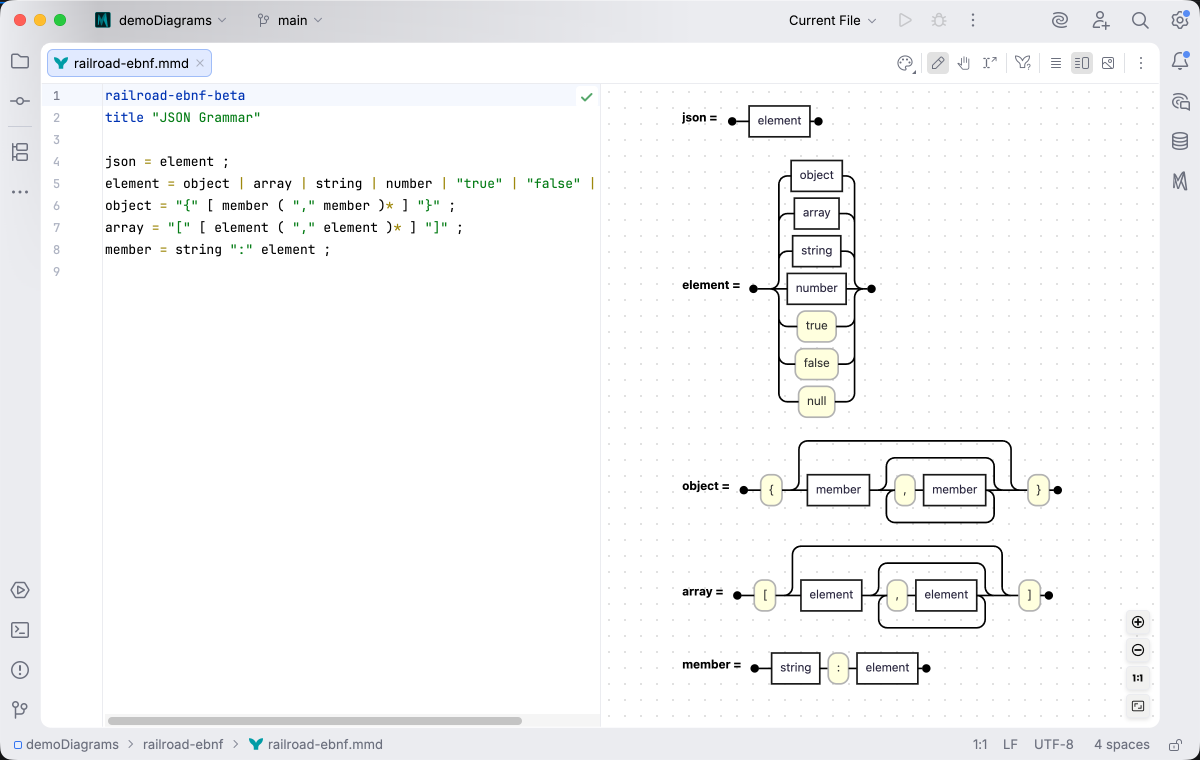Viewport: 1200px width, 760px height.
Task: Change UTF-8 file encoding
Action: (x=1054, y=744)
